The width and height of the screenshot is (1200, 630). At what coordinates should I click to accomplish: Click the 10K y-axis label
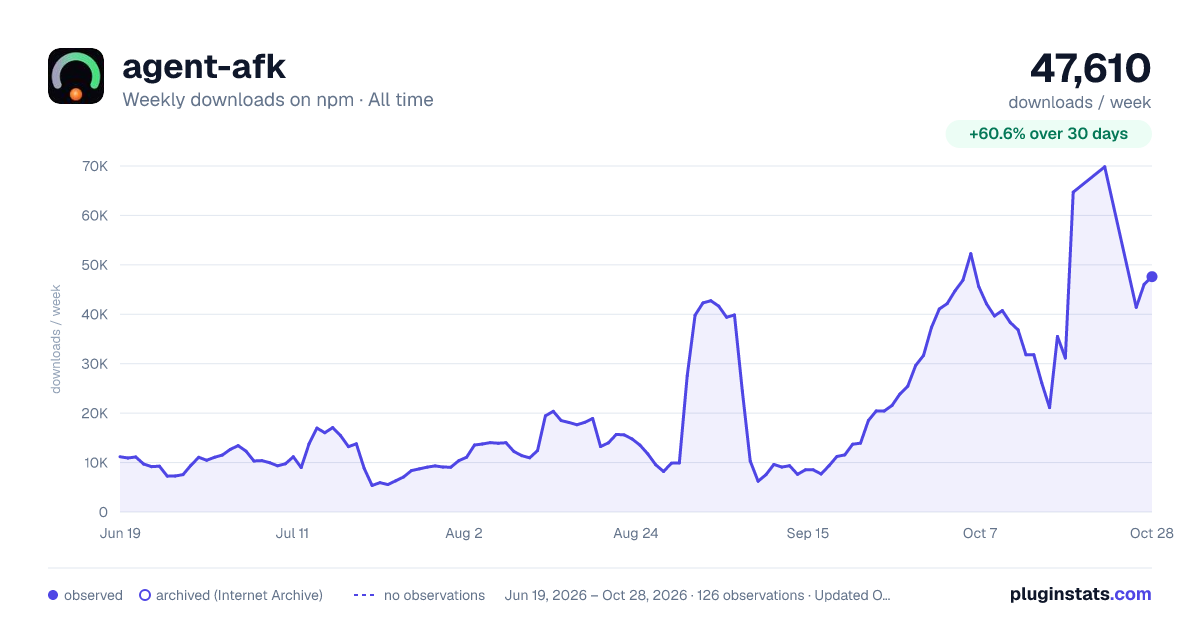point(94,463)
